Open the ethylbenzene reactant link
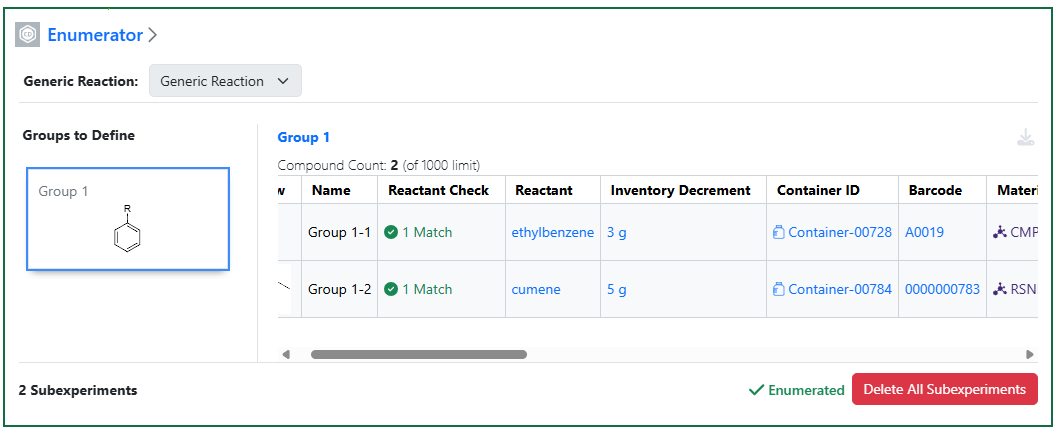 pyautogui.click(x=552, y=233)
